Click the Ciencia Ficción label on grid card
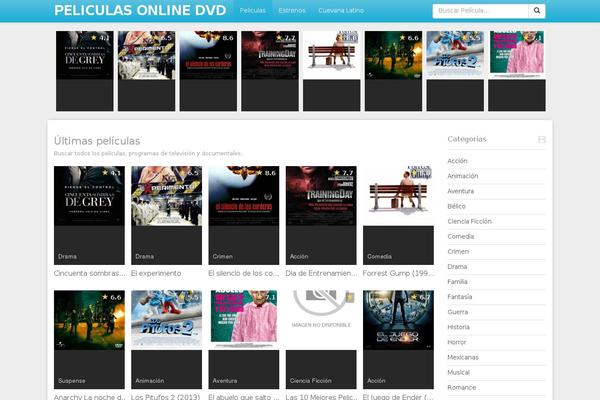This screenshot has height=400, width=600. point(311,381)
